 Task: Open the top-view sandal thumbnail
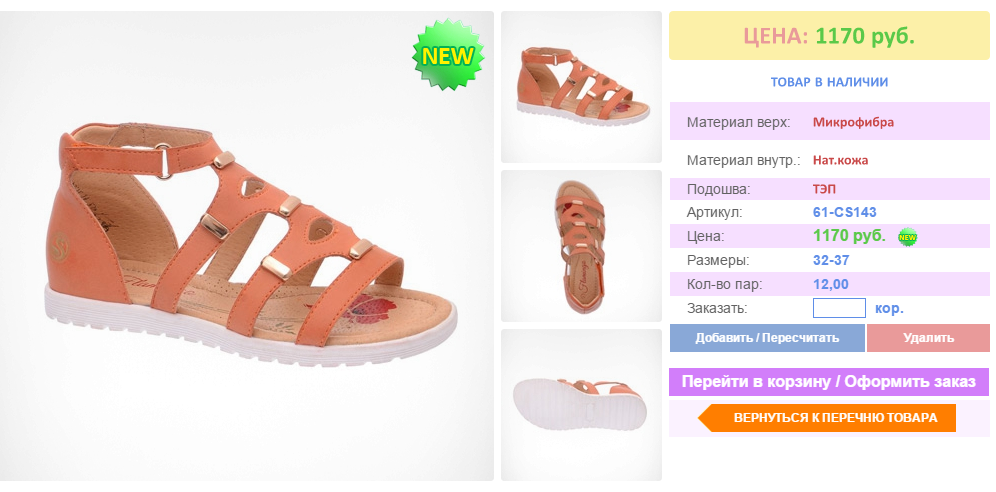point(581,246)
